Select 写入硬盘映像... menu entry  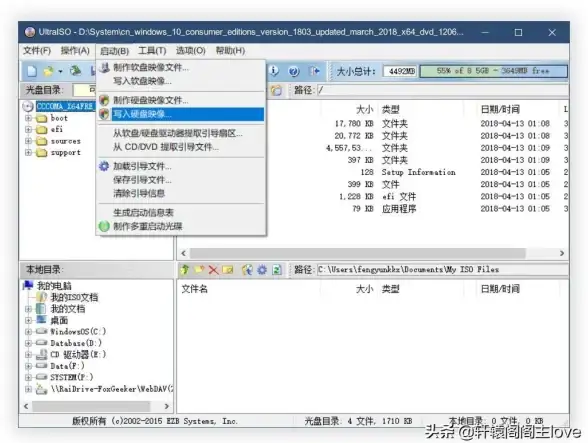pyautogui.click(x=181, y=114)
